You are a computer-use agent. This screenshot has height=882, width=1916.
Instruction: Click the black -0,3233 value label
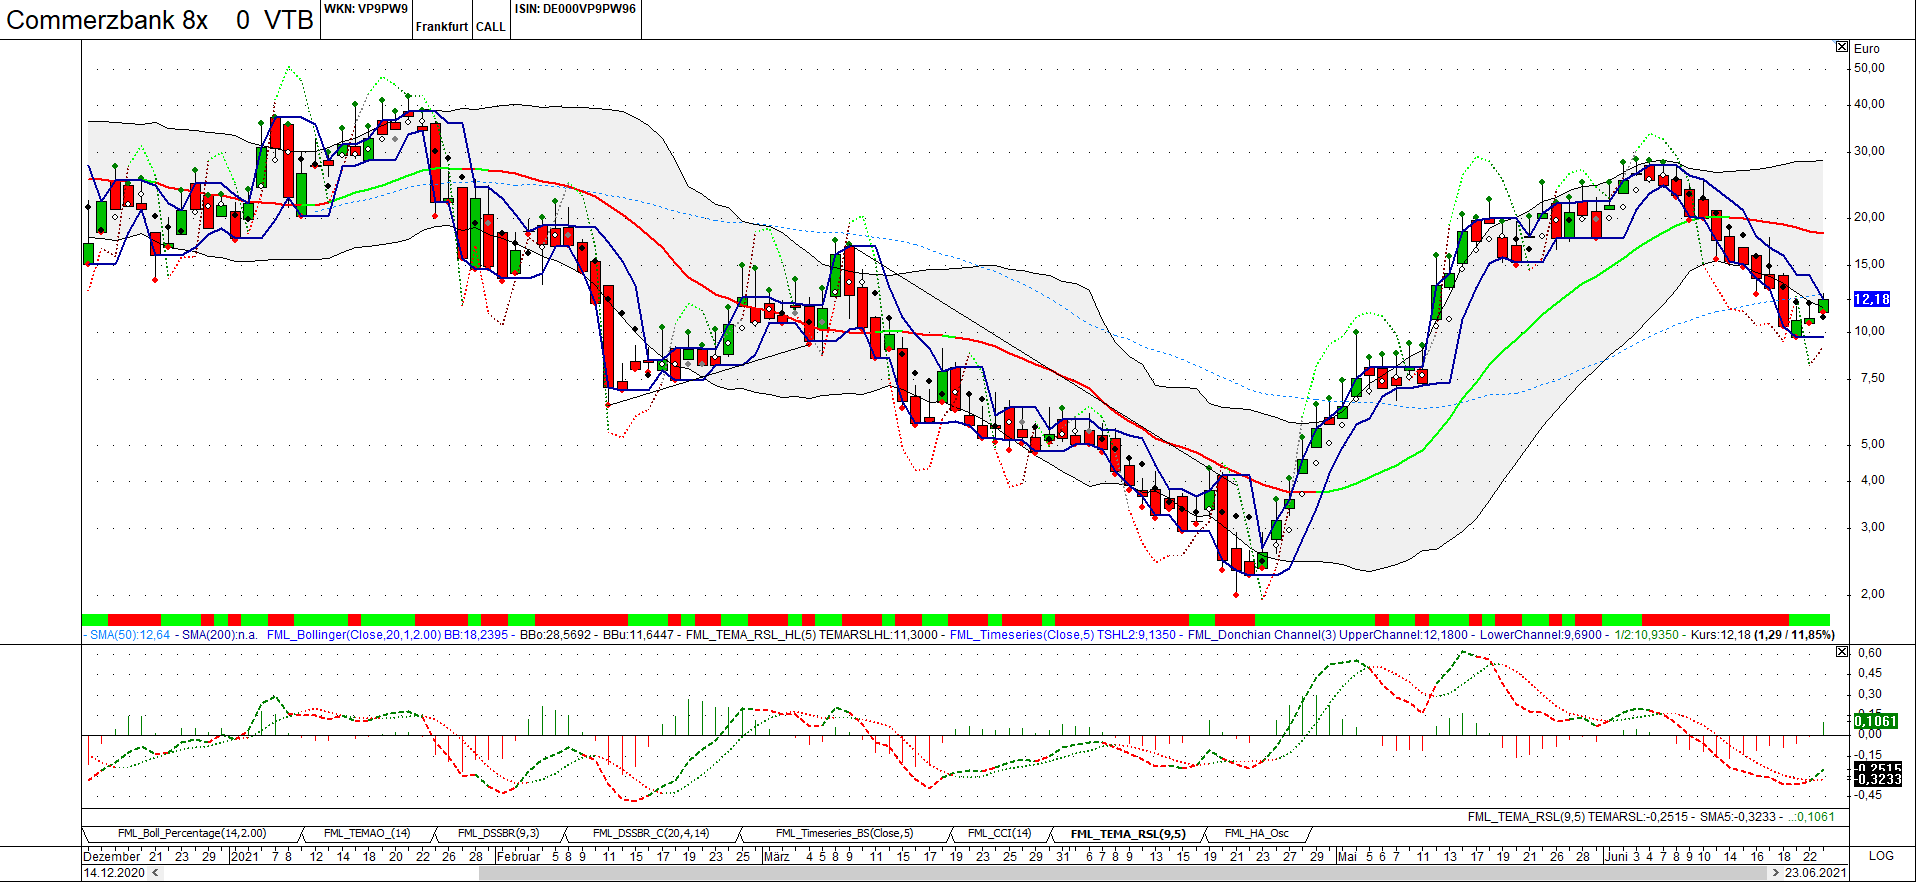click(x=1877, y=780)
